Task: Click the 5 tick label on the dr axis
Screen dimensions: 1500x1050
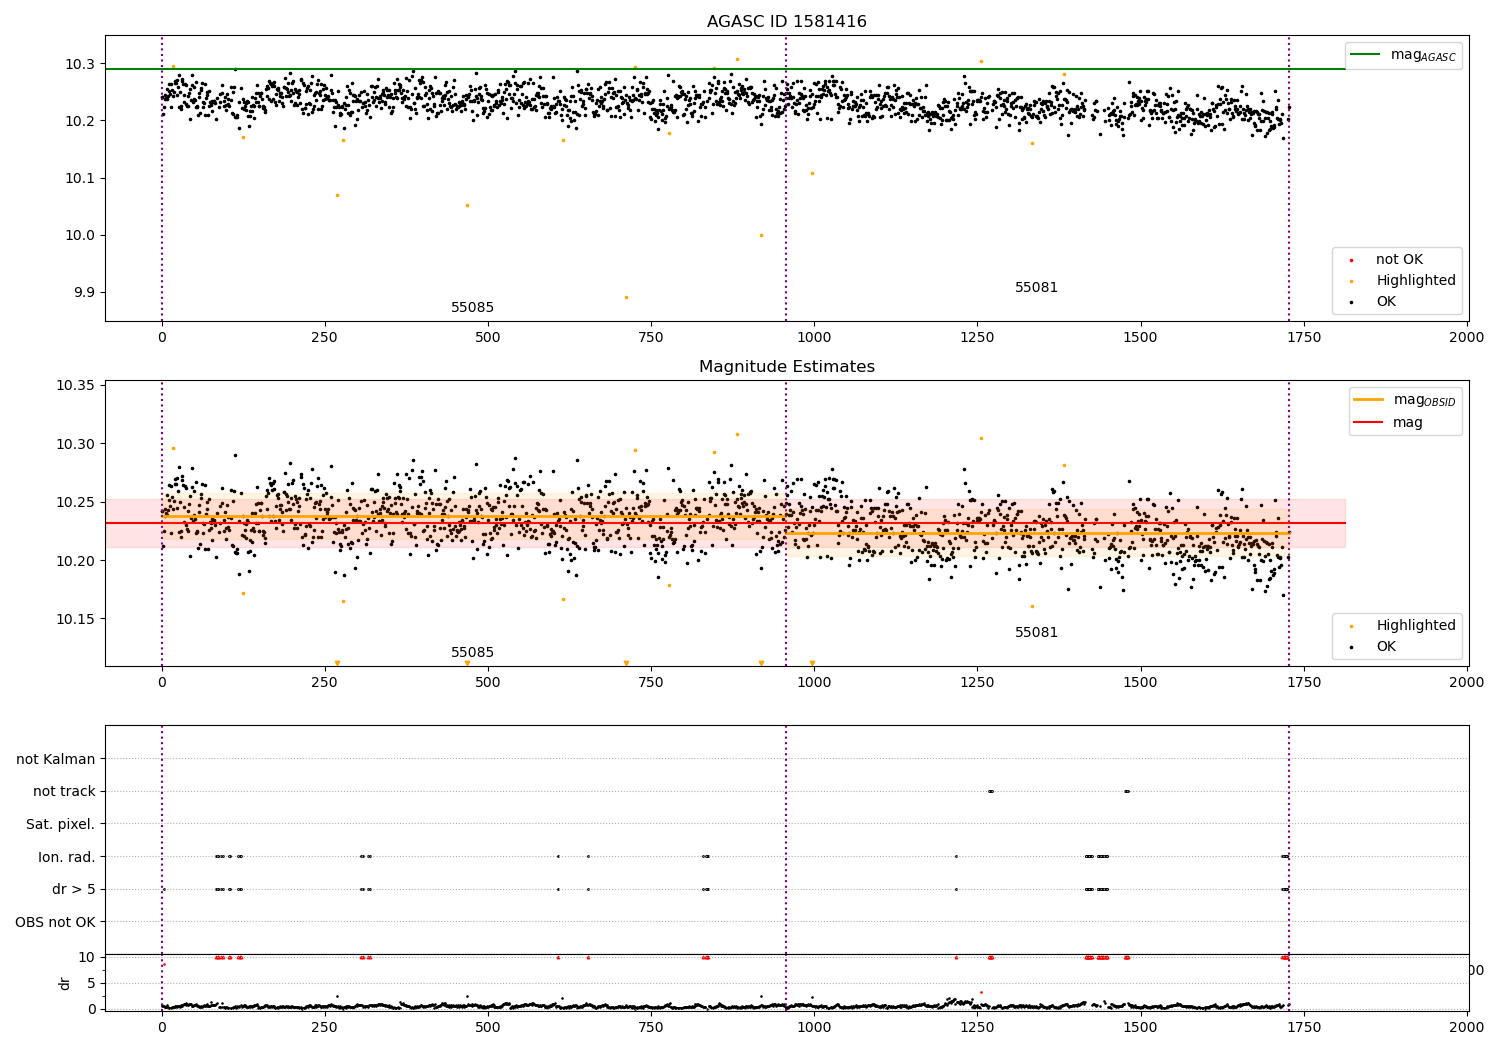Action: pos(91,983)
